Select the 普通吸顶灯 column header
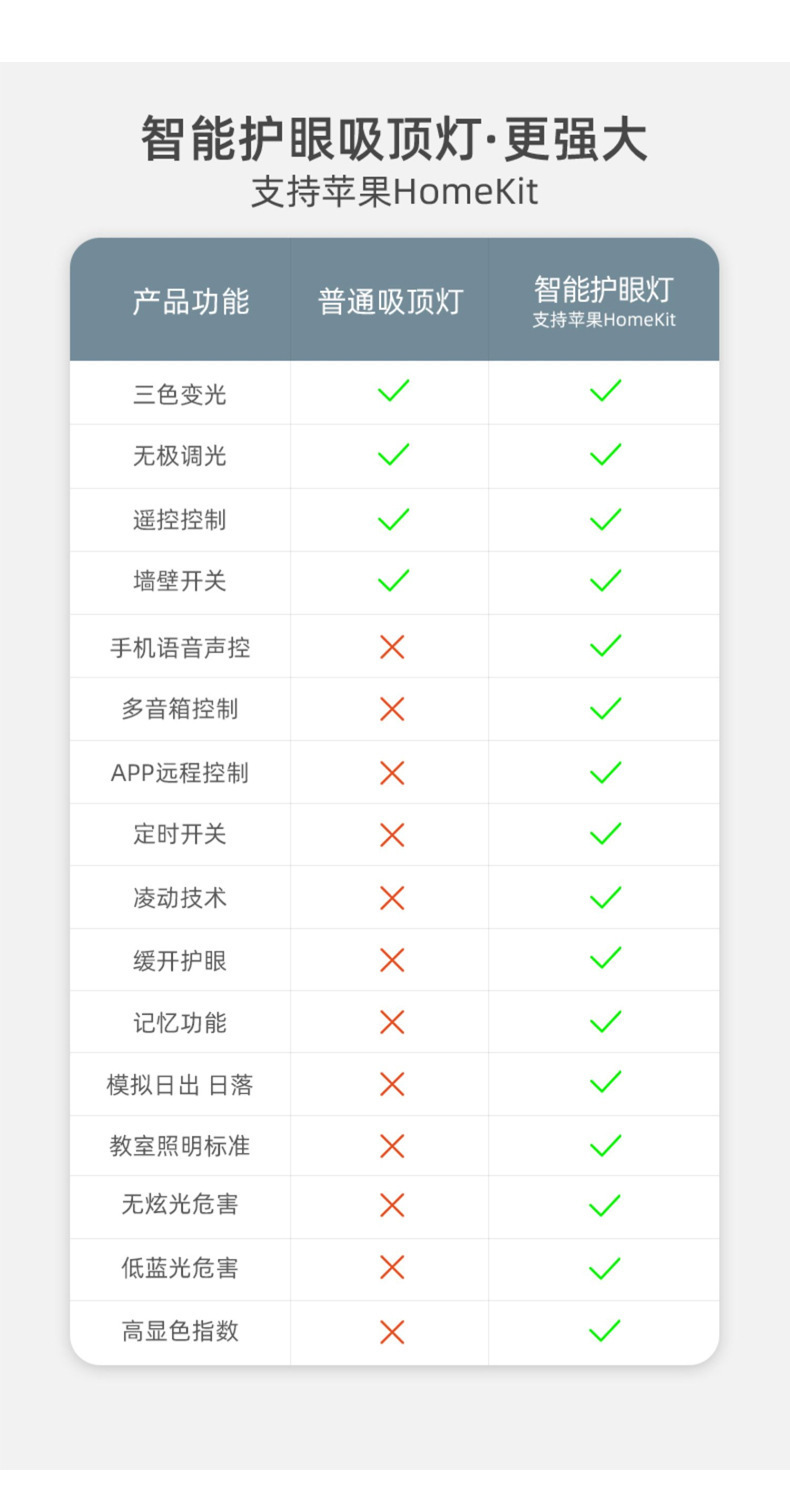The width and height of the screenshot is (790, 1494). 390,301
